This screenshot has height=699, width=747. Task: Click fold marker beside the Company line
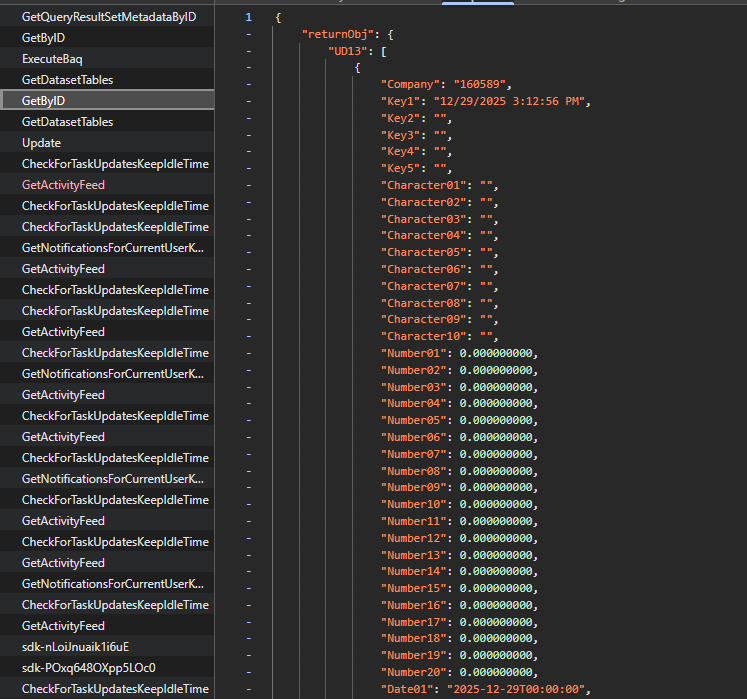[247, 84]
